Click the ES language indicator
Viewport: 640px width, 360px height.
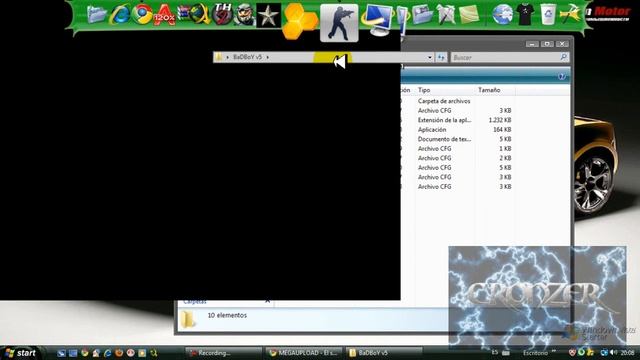tap(495, 352)
